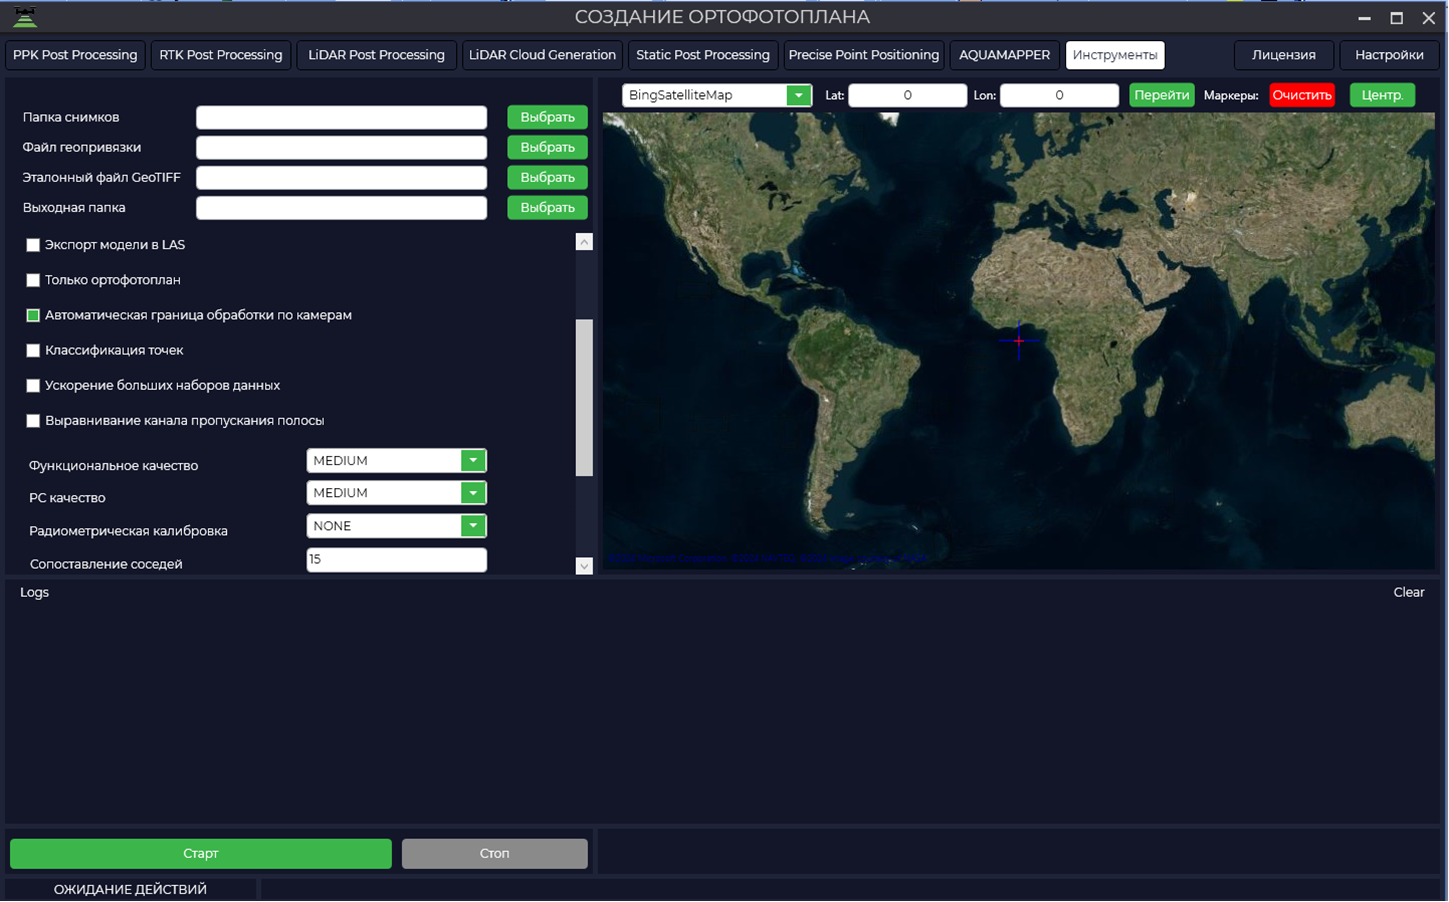Click the settings panel scroll up arrow
Viewport: 1449px width, 902px height.
[585, 242]
